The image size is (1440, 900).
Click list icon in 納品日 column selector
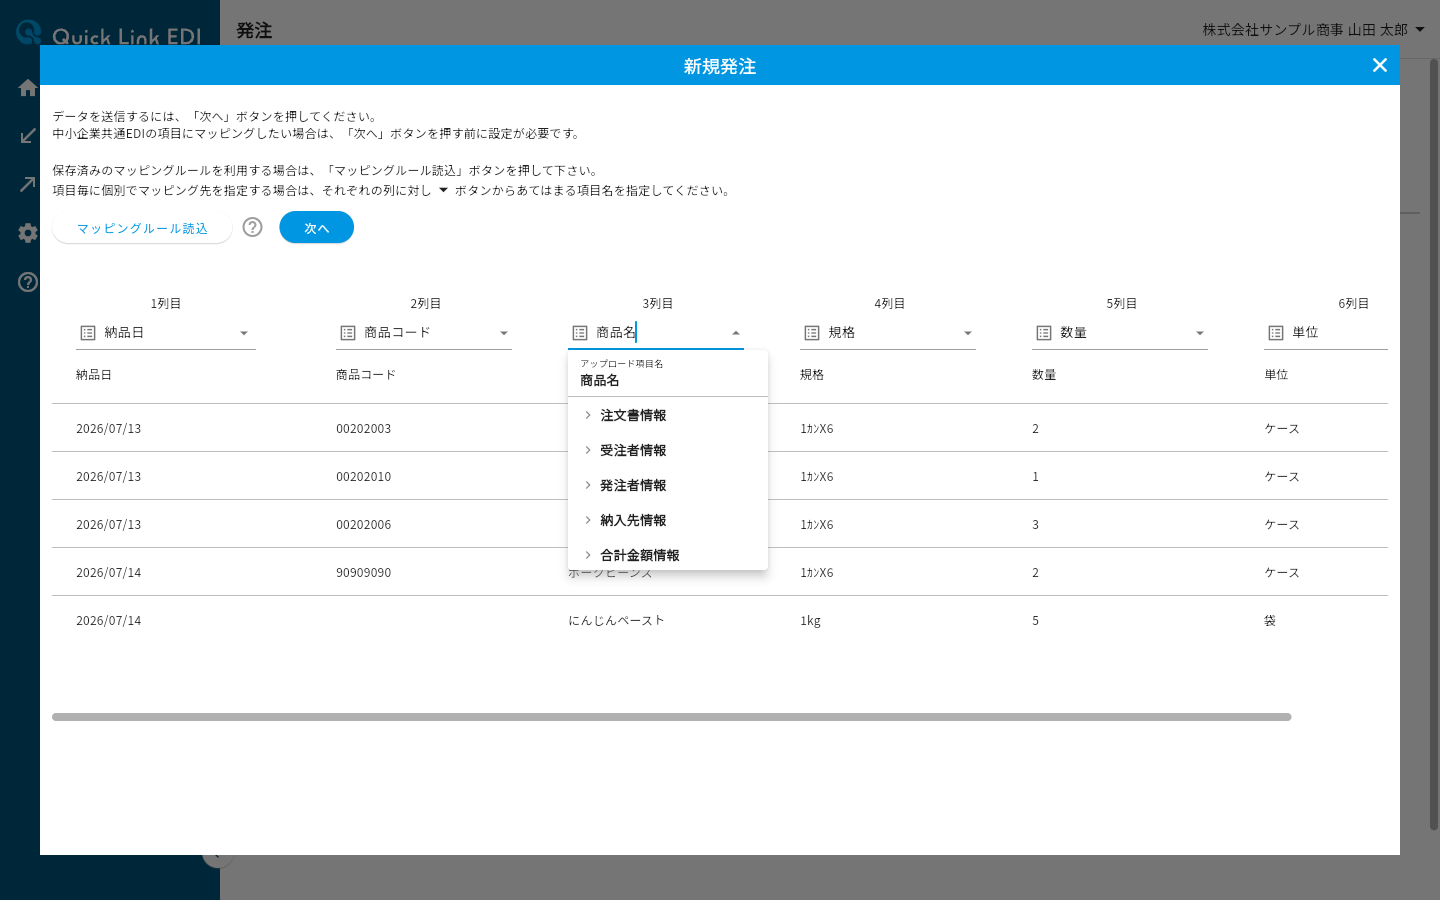pyautogui.click(x=88, y=333)
